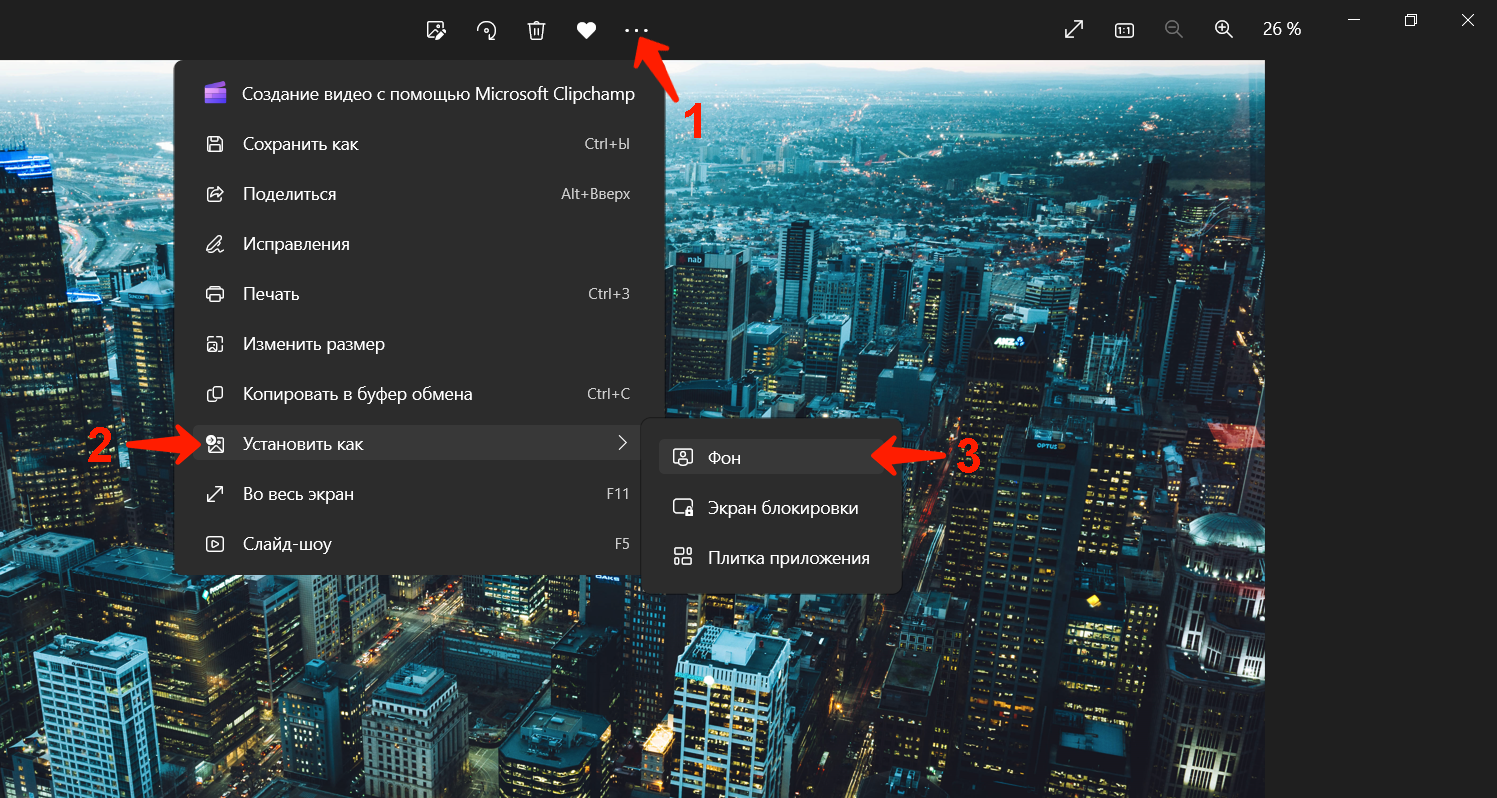Open the three-dots more options menu
The image size is (1497, 798).
tap(636, 30)
